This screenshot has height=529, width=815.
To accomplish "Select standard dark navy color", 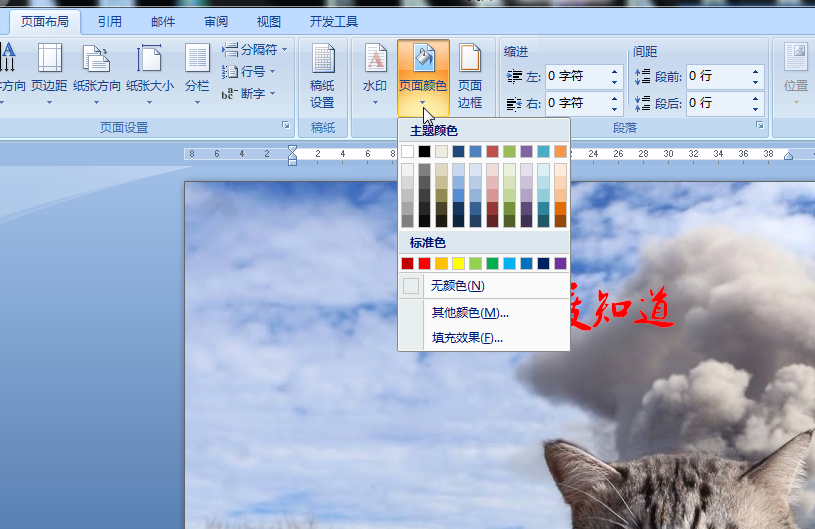I will (x=543, y=263).
